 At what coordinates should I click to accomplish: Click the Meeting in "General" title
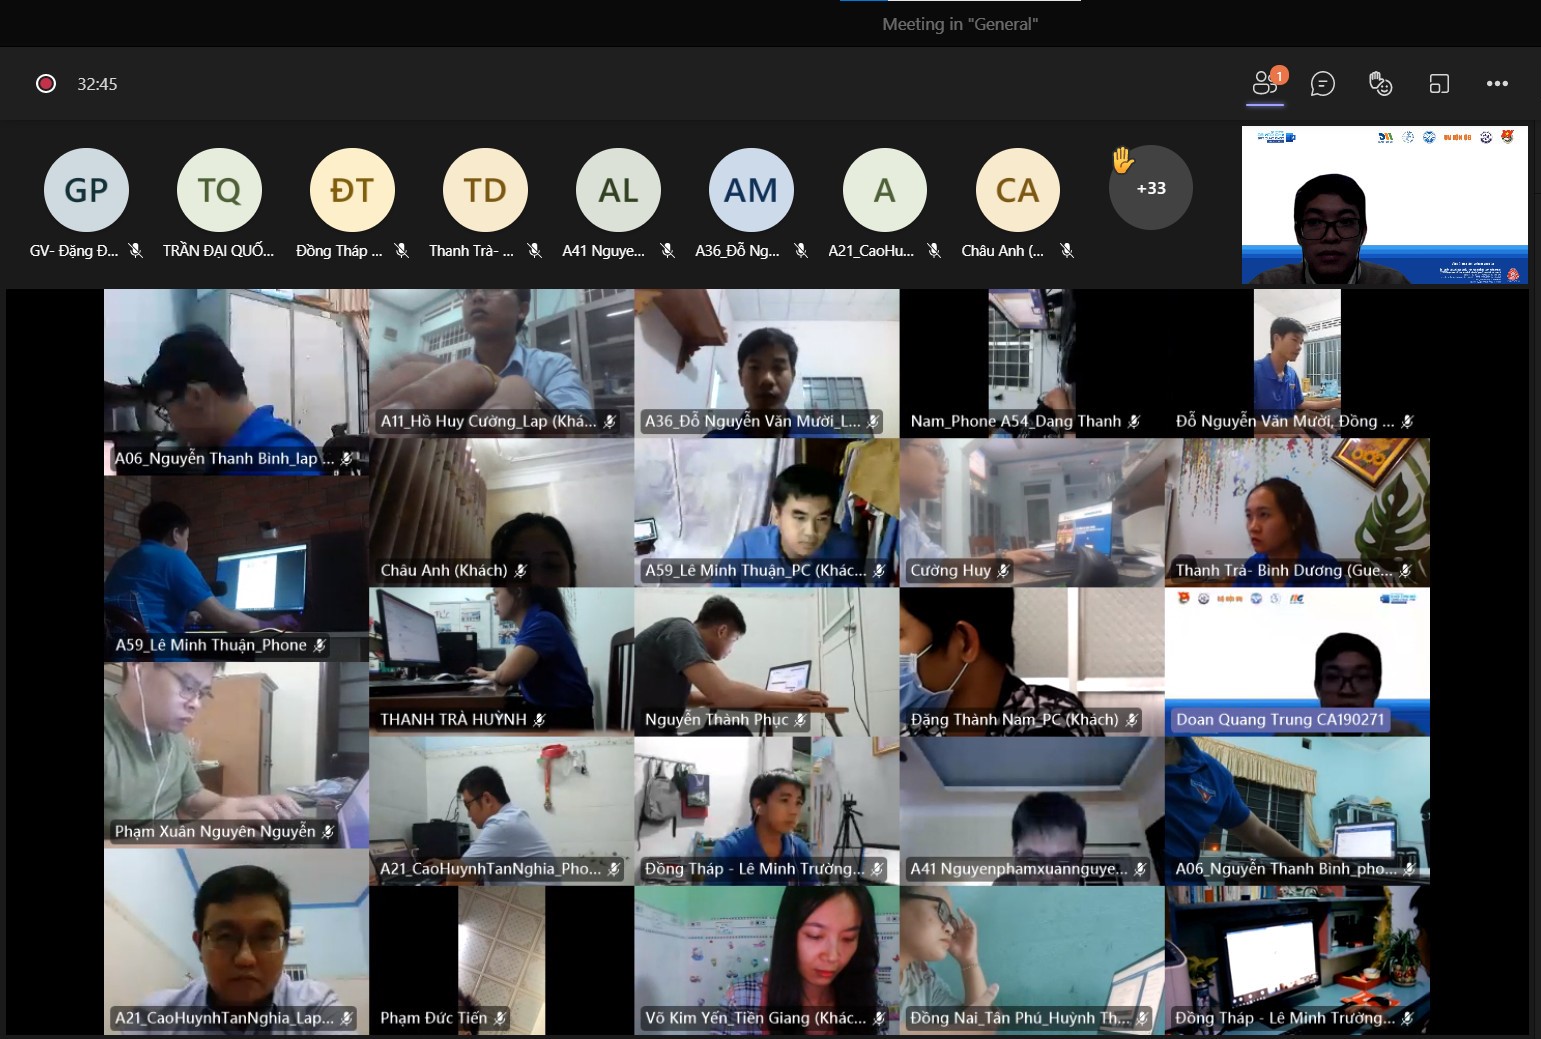[x=960, y=25]
